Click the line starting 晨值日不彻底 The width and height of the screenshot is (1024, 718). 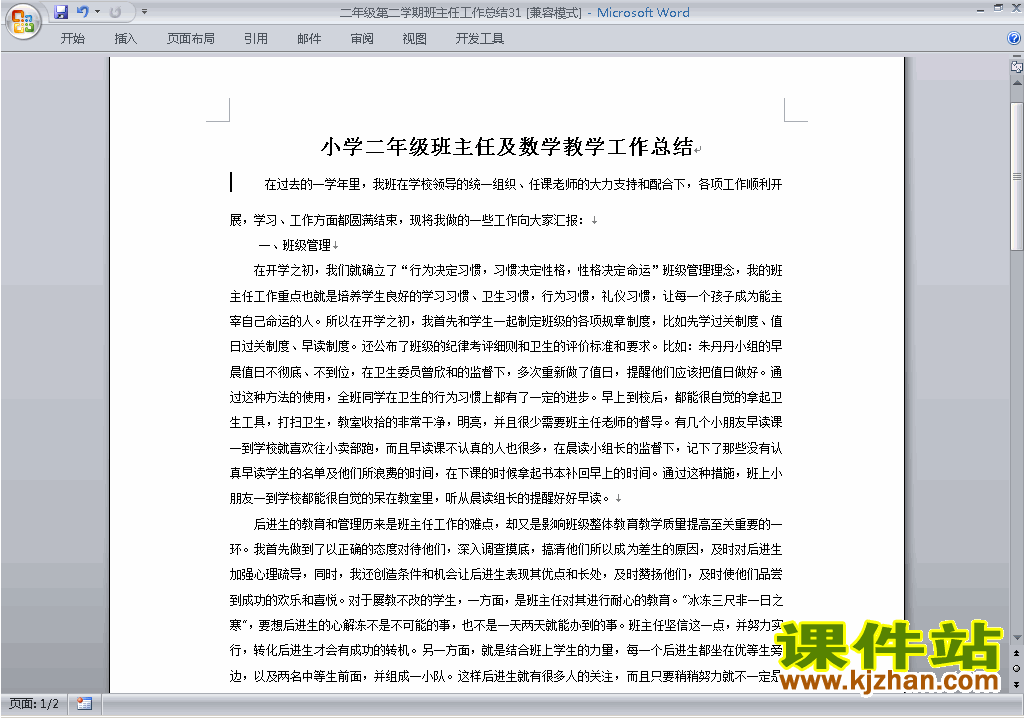[505, 372]
